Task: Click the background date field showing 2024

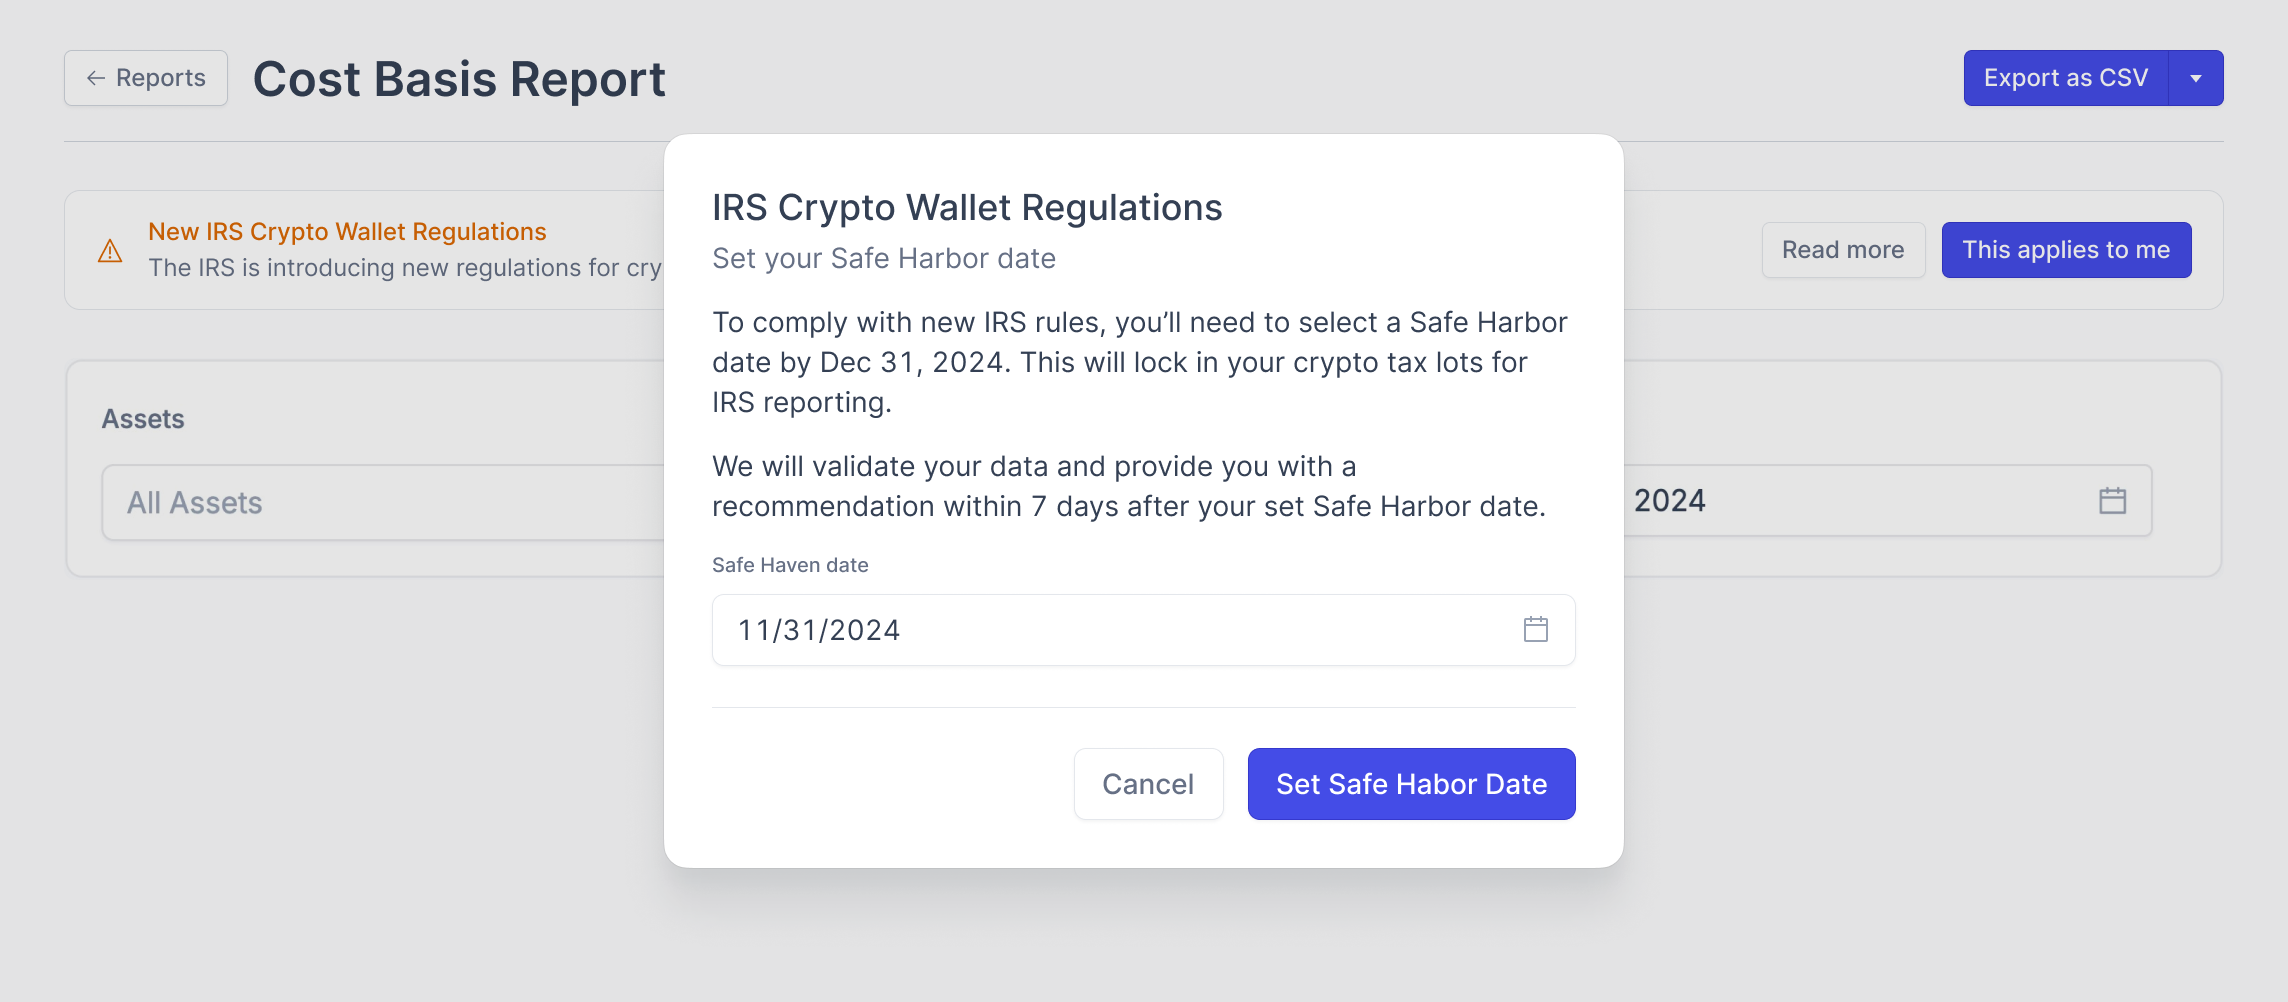Action: tap(1850, 501)
